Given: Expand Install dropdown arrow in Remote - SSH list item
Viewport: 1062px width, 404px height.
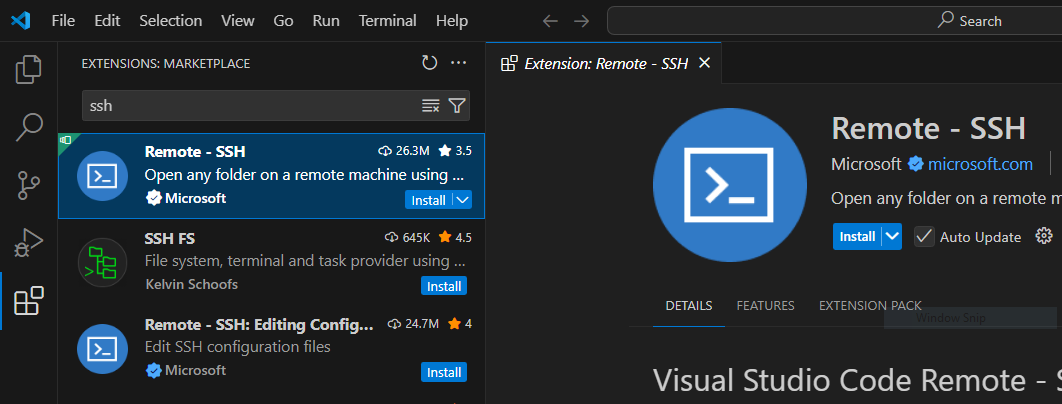Looking at the screenshot, I should point(462,200).
